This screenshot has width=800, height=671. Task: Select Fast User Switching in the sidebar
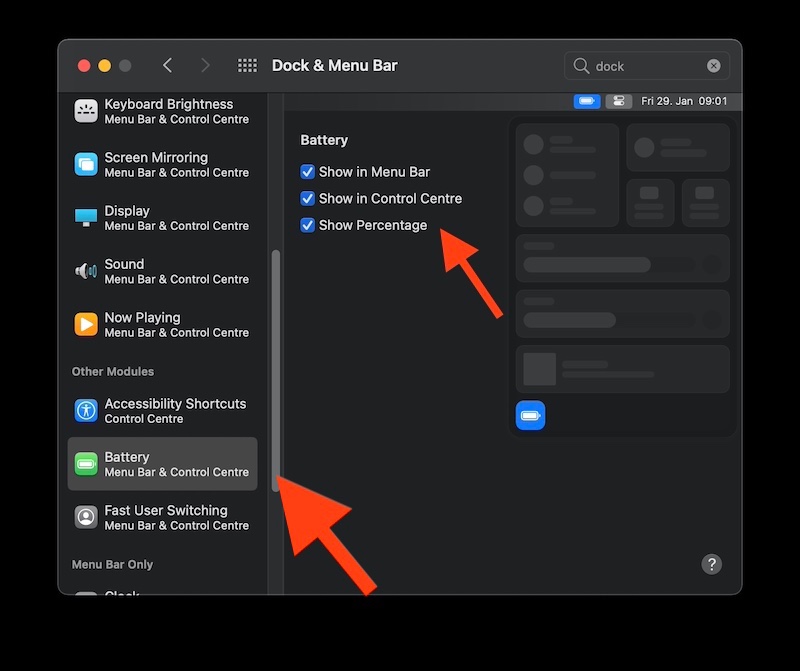click(162, 517)
